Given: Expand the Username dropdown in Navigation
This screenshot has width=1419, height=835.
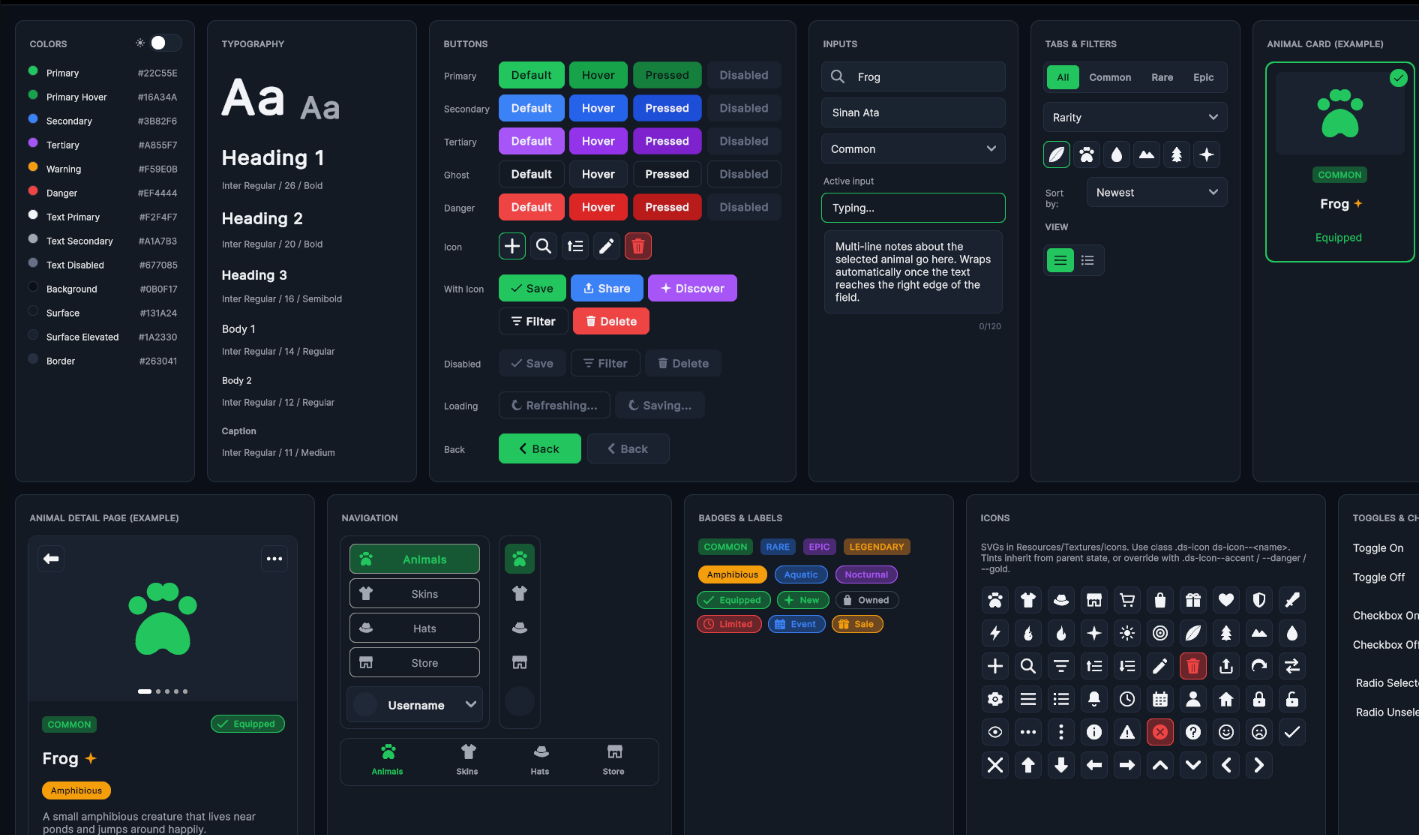Looking at the screenshot, I should (x=414, y=705).
